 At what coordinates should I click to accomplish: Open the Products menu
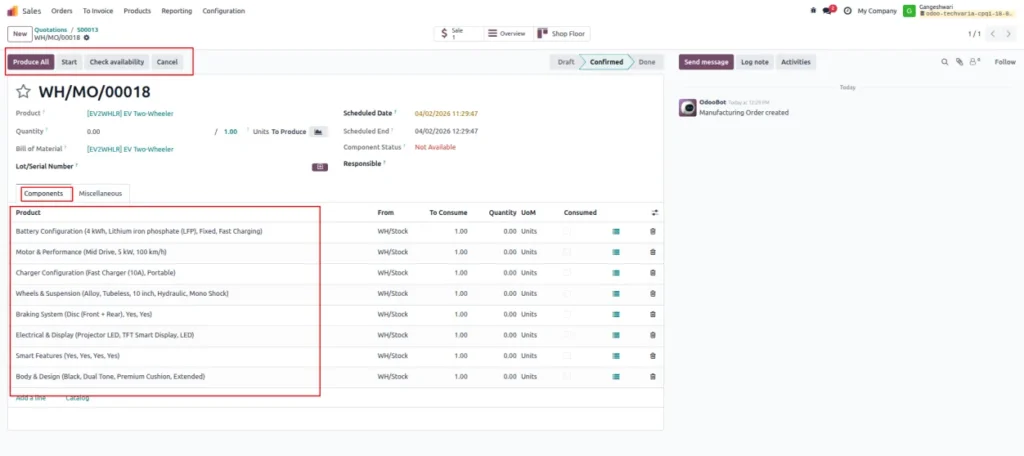[137, 10]
